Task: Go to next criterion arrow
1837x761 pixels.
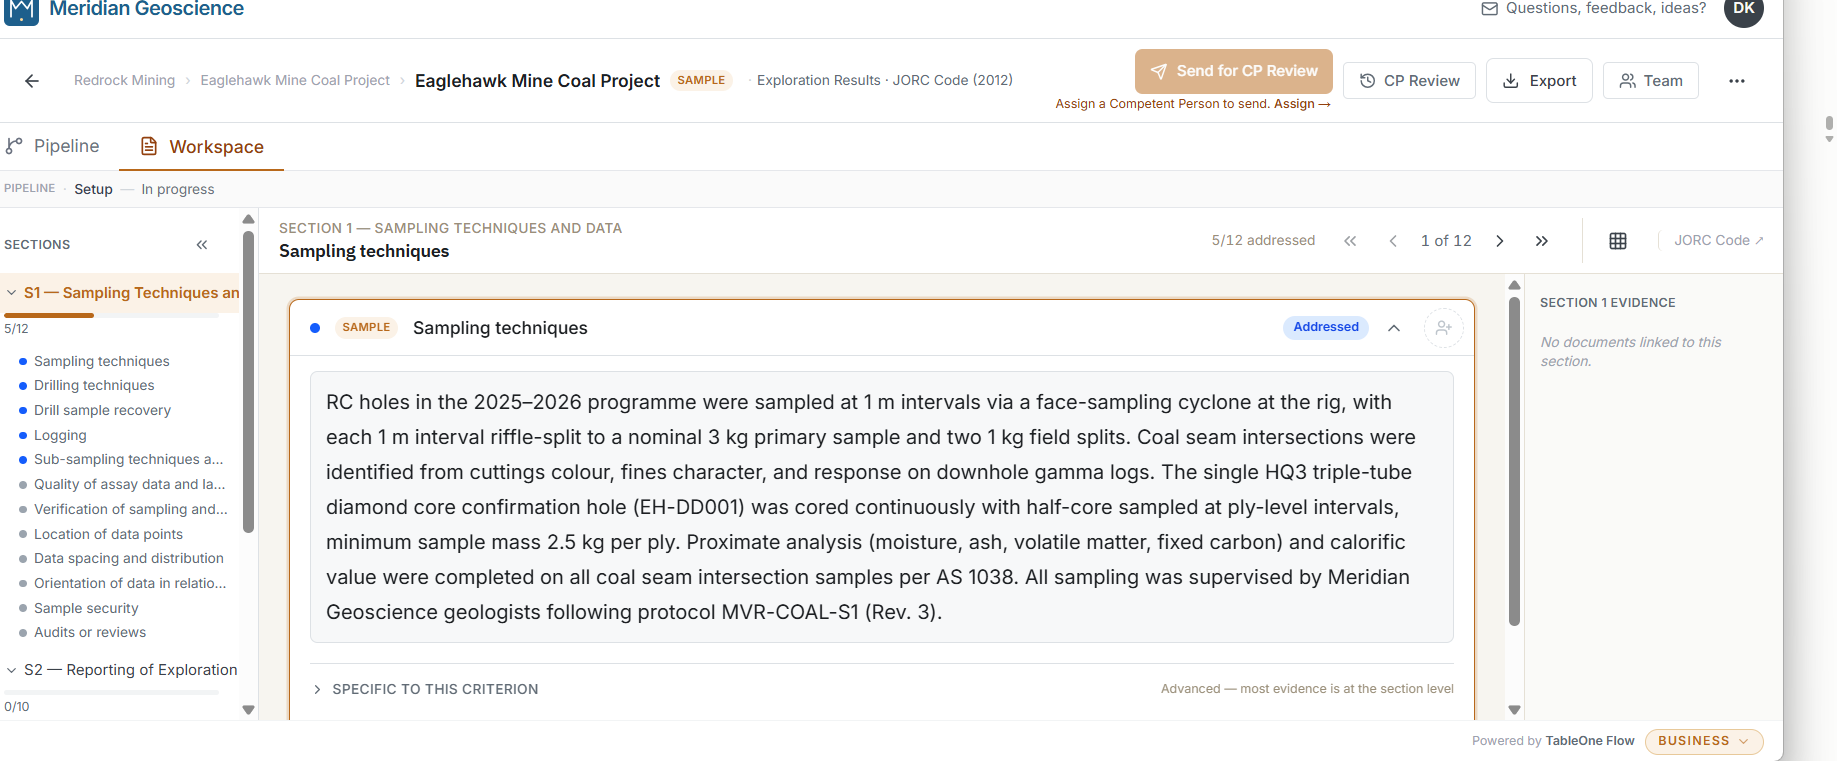Action: pos(1500,241)
